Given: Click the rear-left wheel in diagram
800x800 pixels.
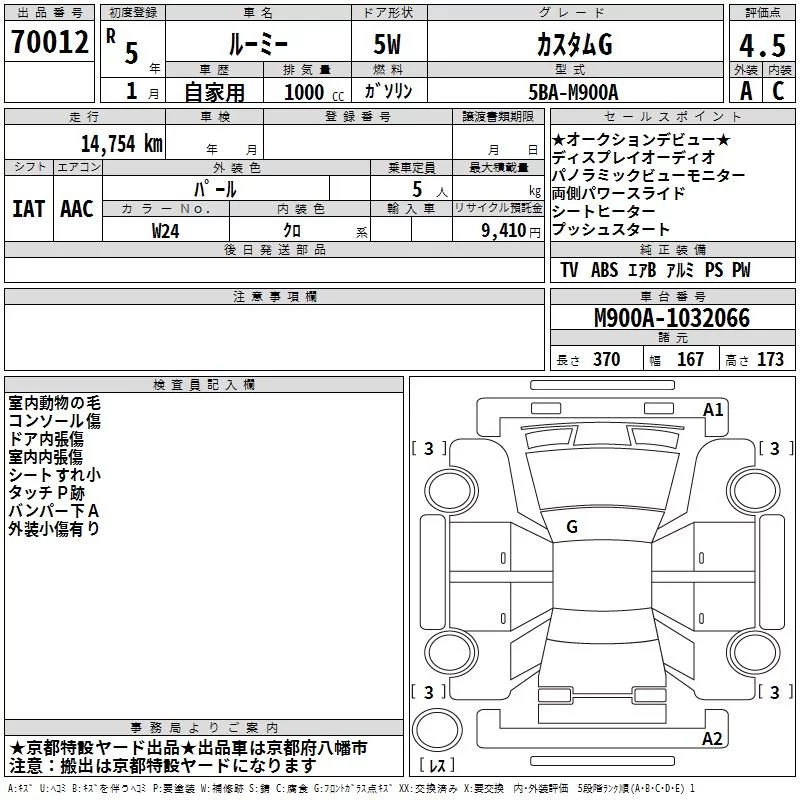Looking at the screenshot, I should (x=451, y=652).
